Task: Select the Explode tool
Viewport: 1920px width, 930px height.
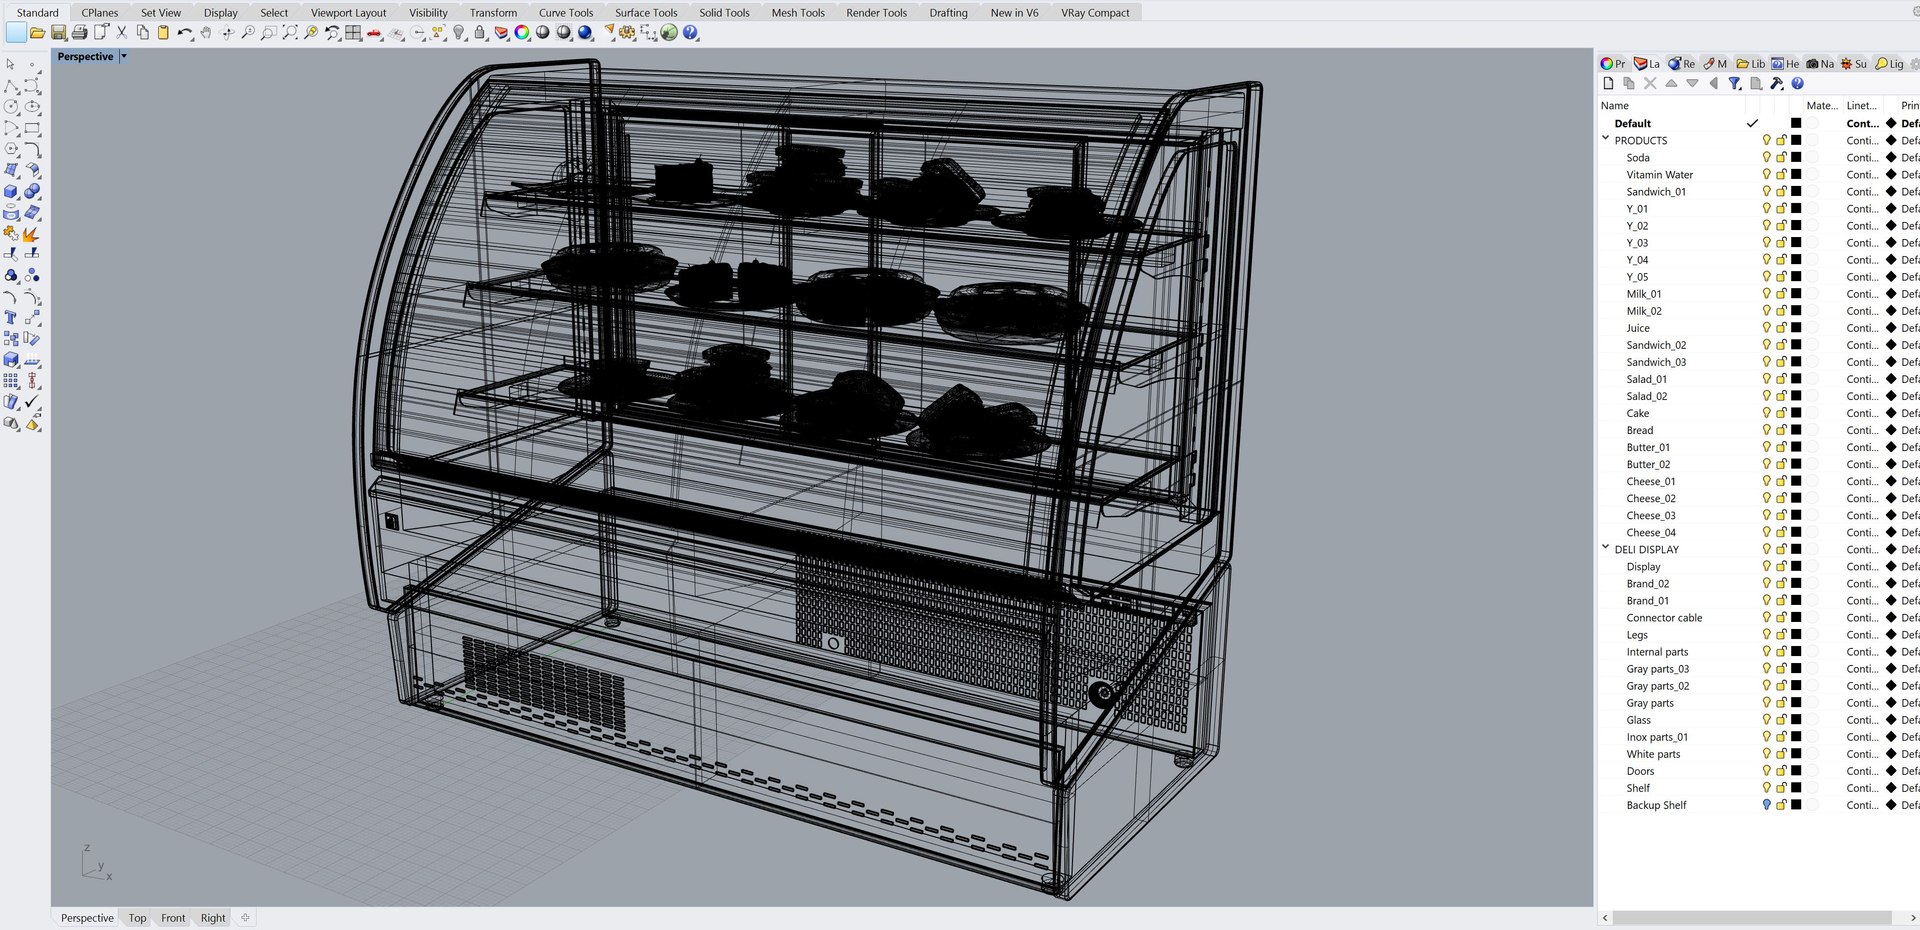Action: coord(31,233)
